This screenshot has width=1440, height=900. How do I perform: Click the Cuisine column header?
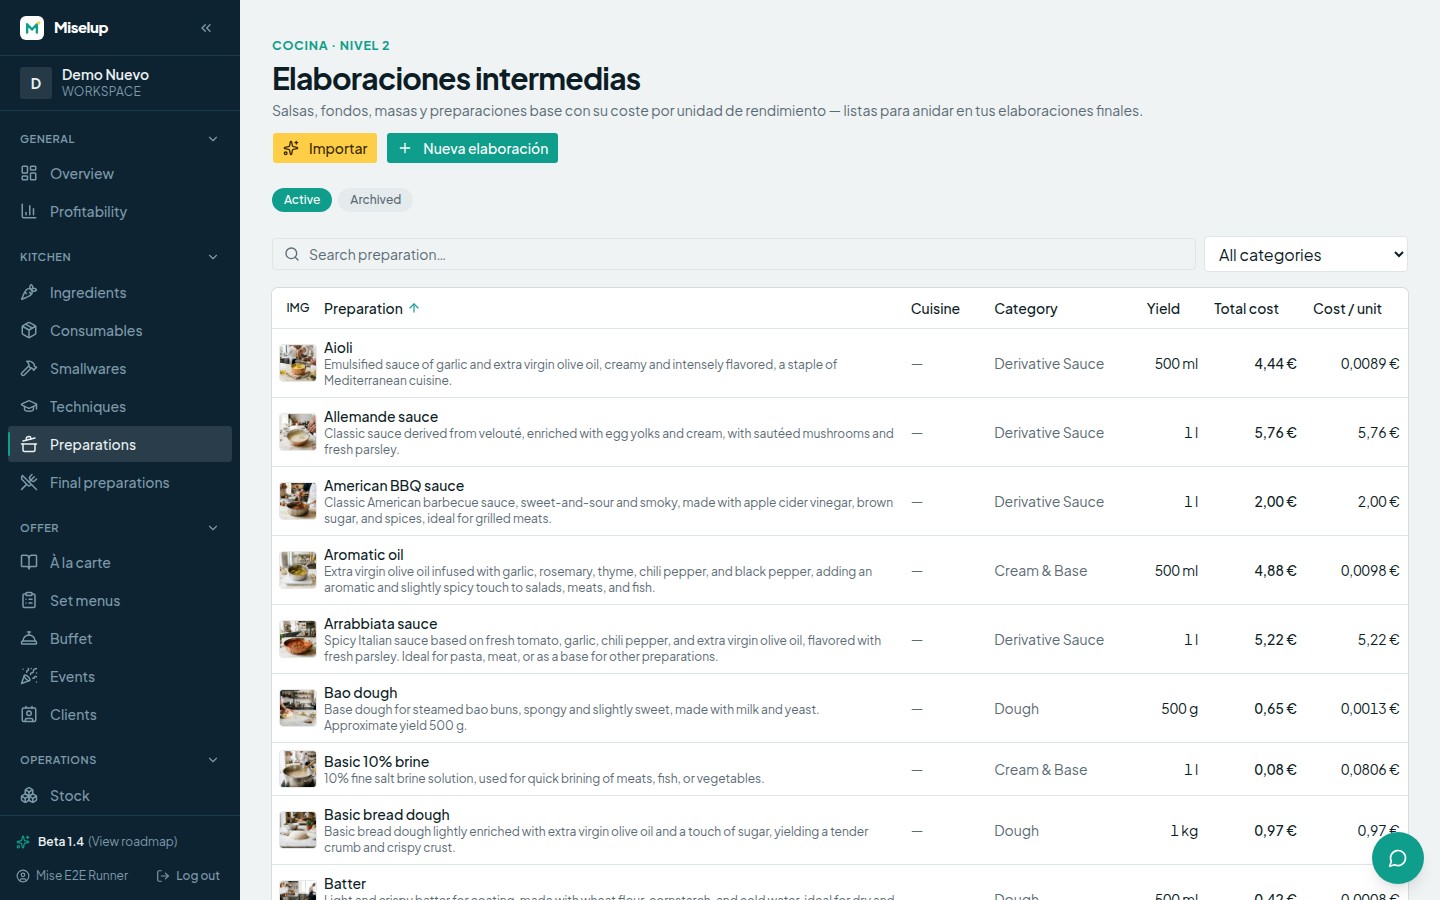point(935,309)
